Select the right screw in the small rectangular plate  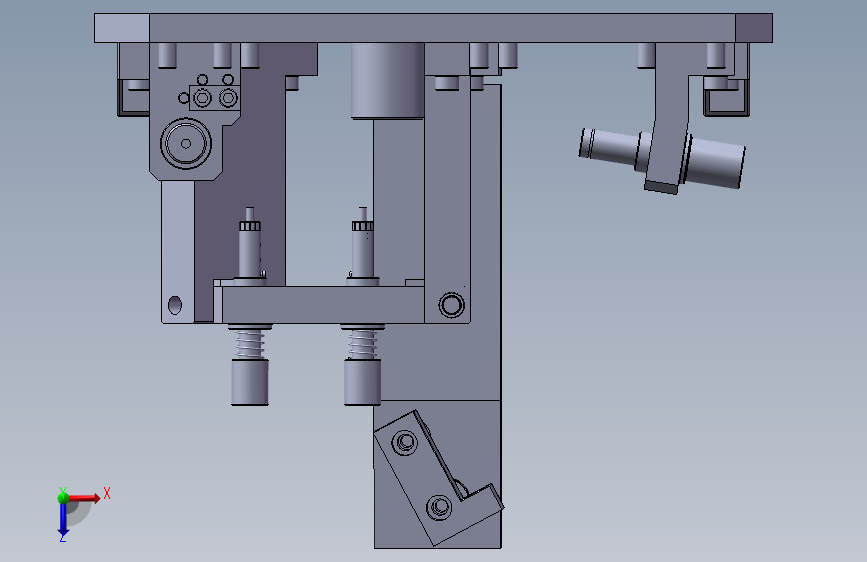pos(228,98)
